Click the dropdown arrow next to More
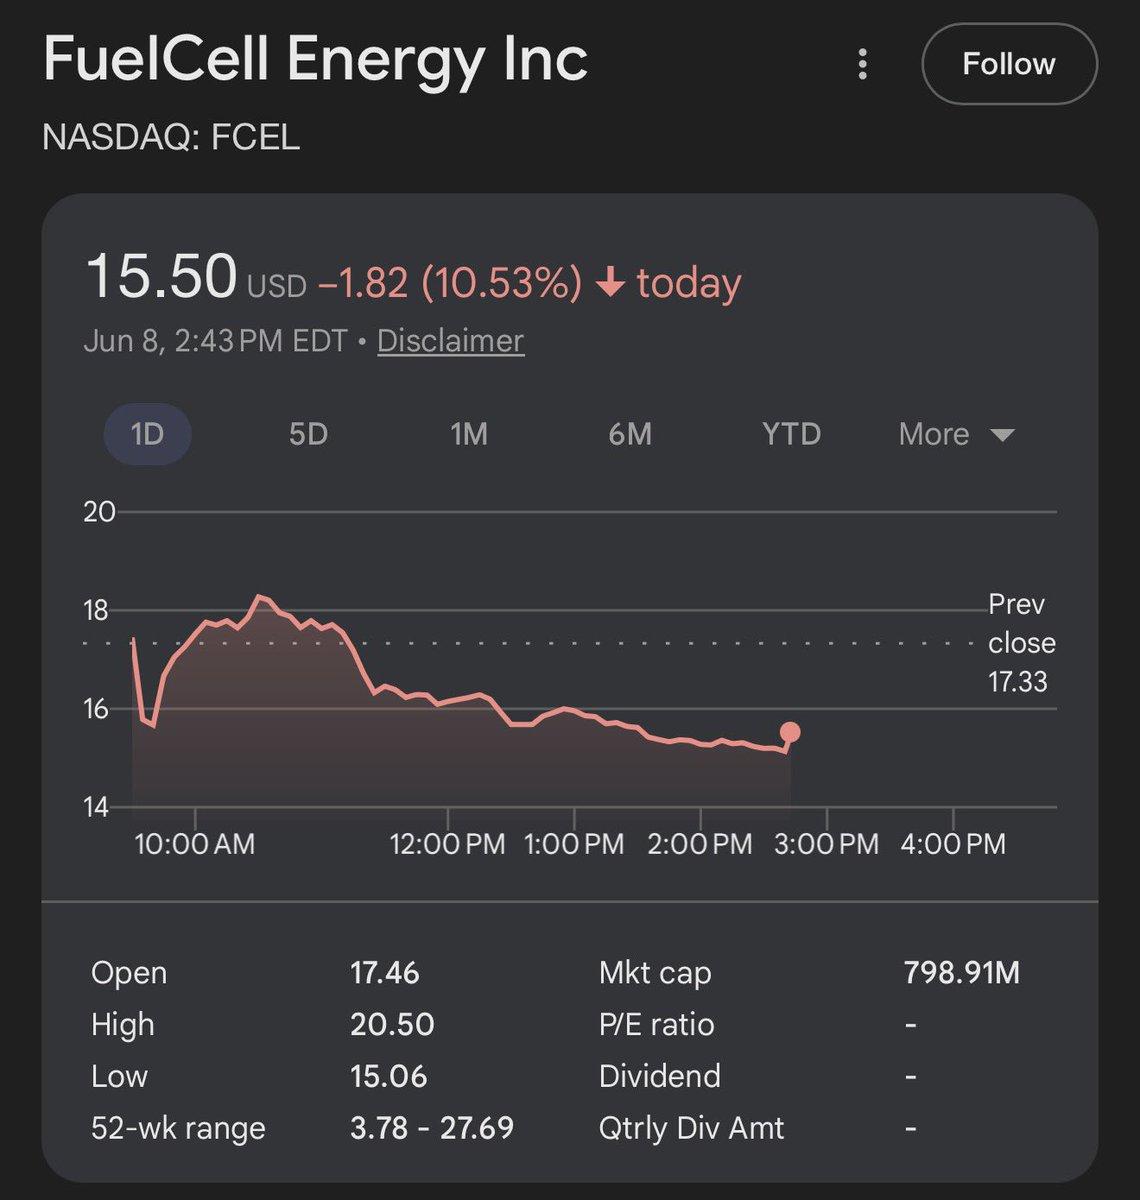This screenshot has height=1200, width=1140. point(1002,435)
